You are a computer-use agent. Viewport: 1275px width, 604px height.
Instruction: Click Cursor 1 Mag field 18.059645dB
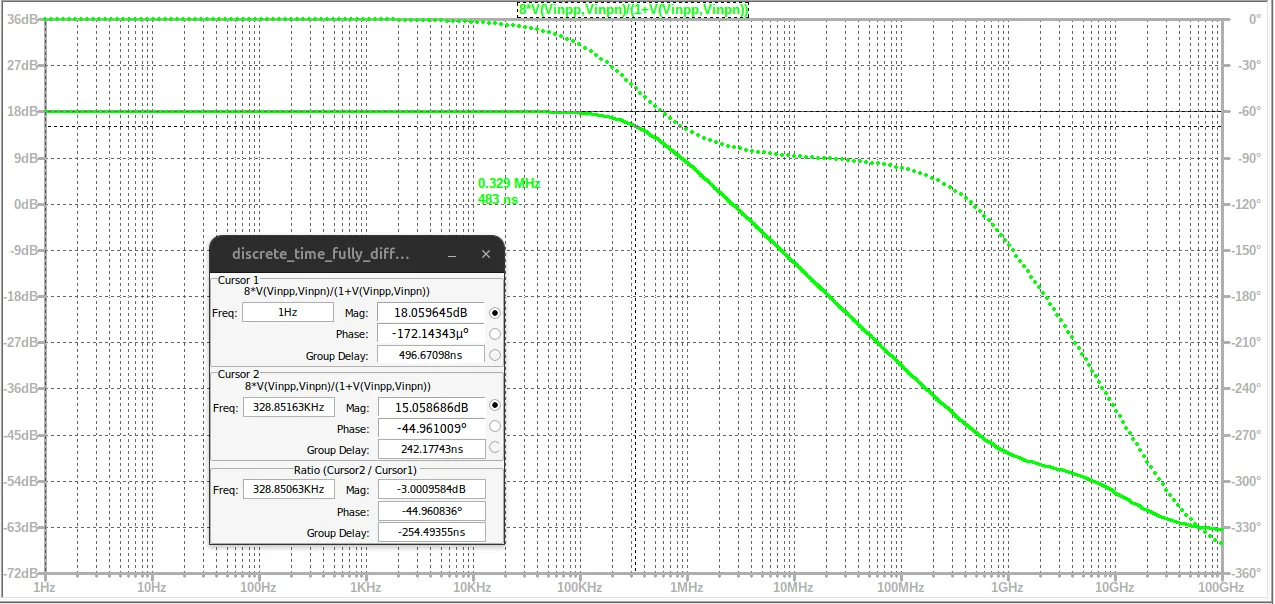pos(431,313)
